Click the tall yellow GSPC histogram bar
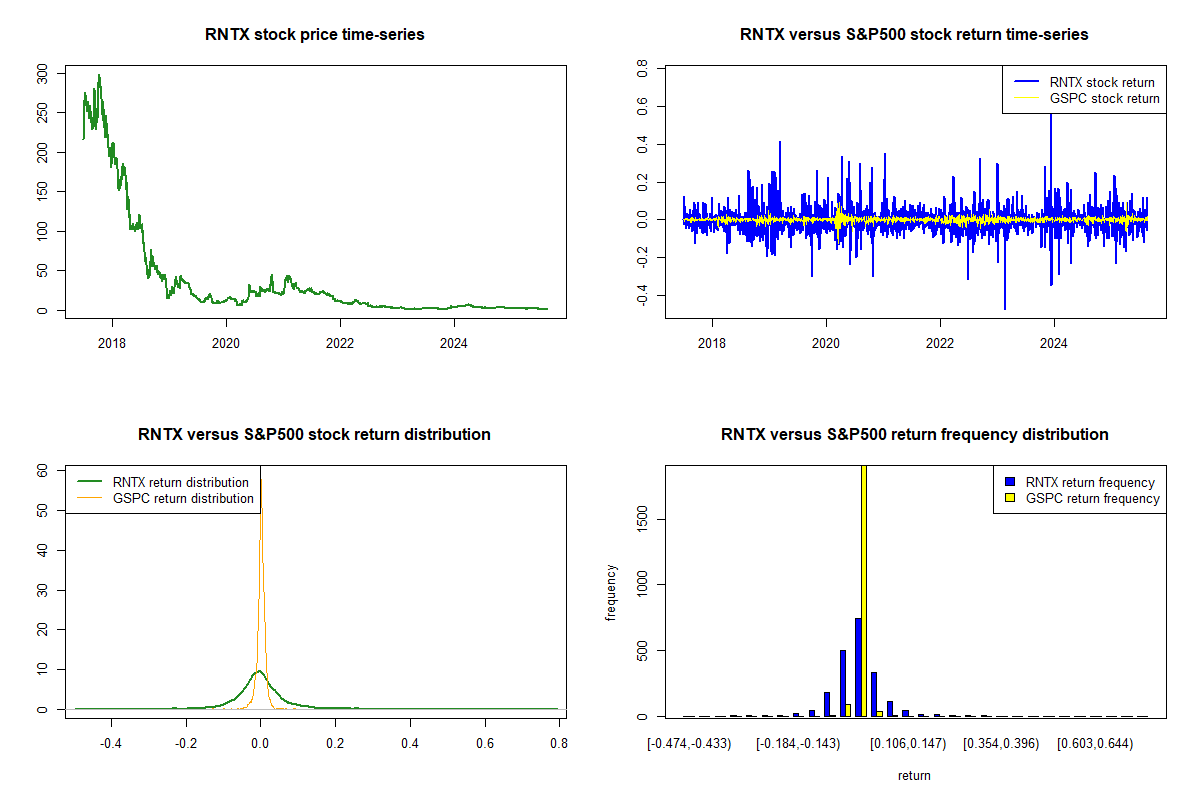This screenshot has height=800, width=1200. (863, 590)
